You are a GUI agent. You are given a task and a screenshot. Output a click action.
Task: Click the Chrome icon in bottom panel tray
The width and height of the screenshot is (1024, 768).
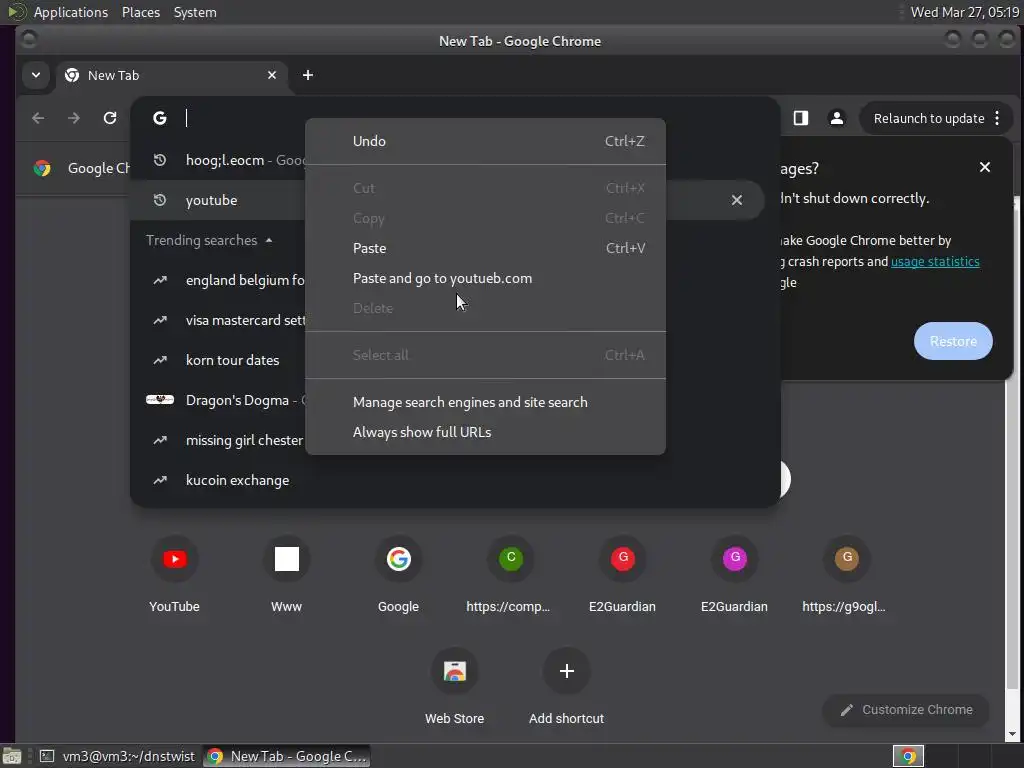click(908, 756)
